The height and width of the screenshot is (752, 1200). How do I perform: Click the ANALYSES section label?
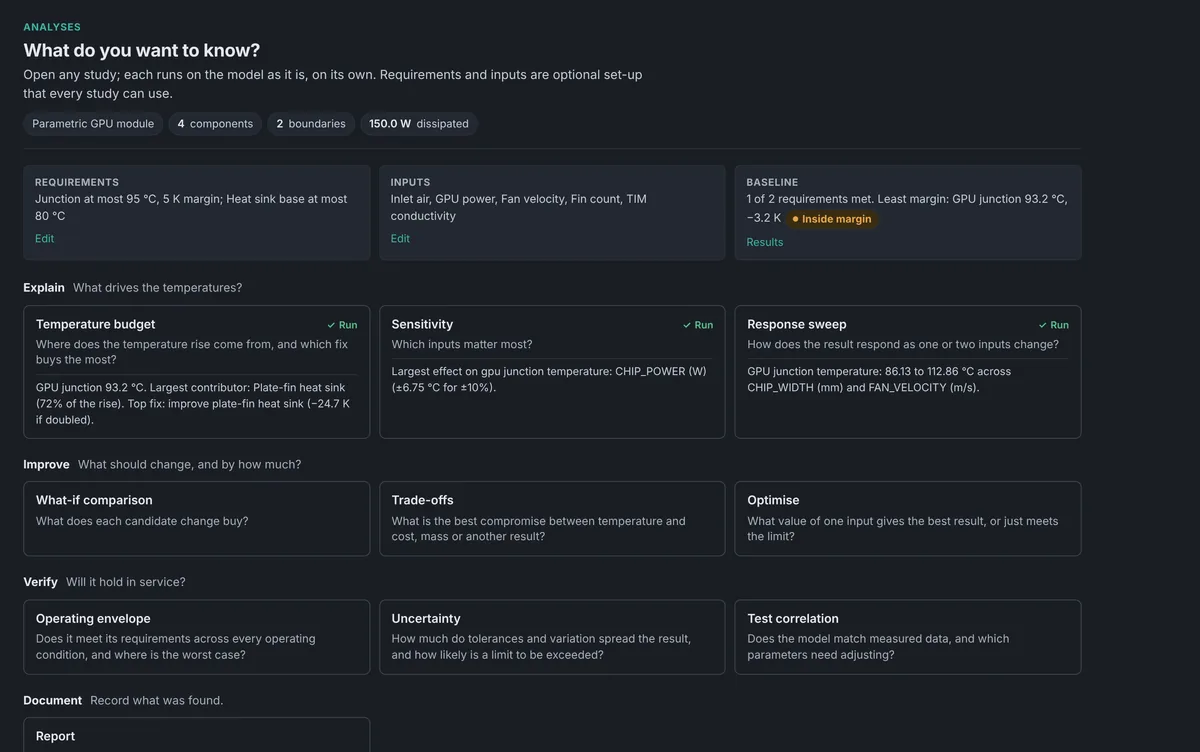52,27
